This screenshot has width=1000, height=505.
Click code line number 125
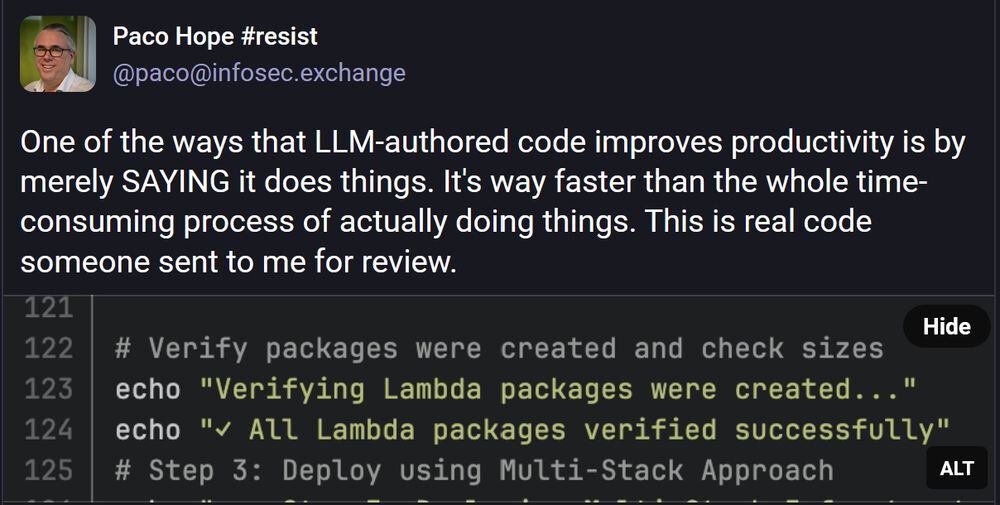point(48,471)
